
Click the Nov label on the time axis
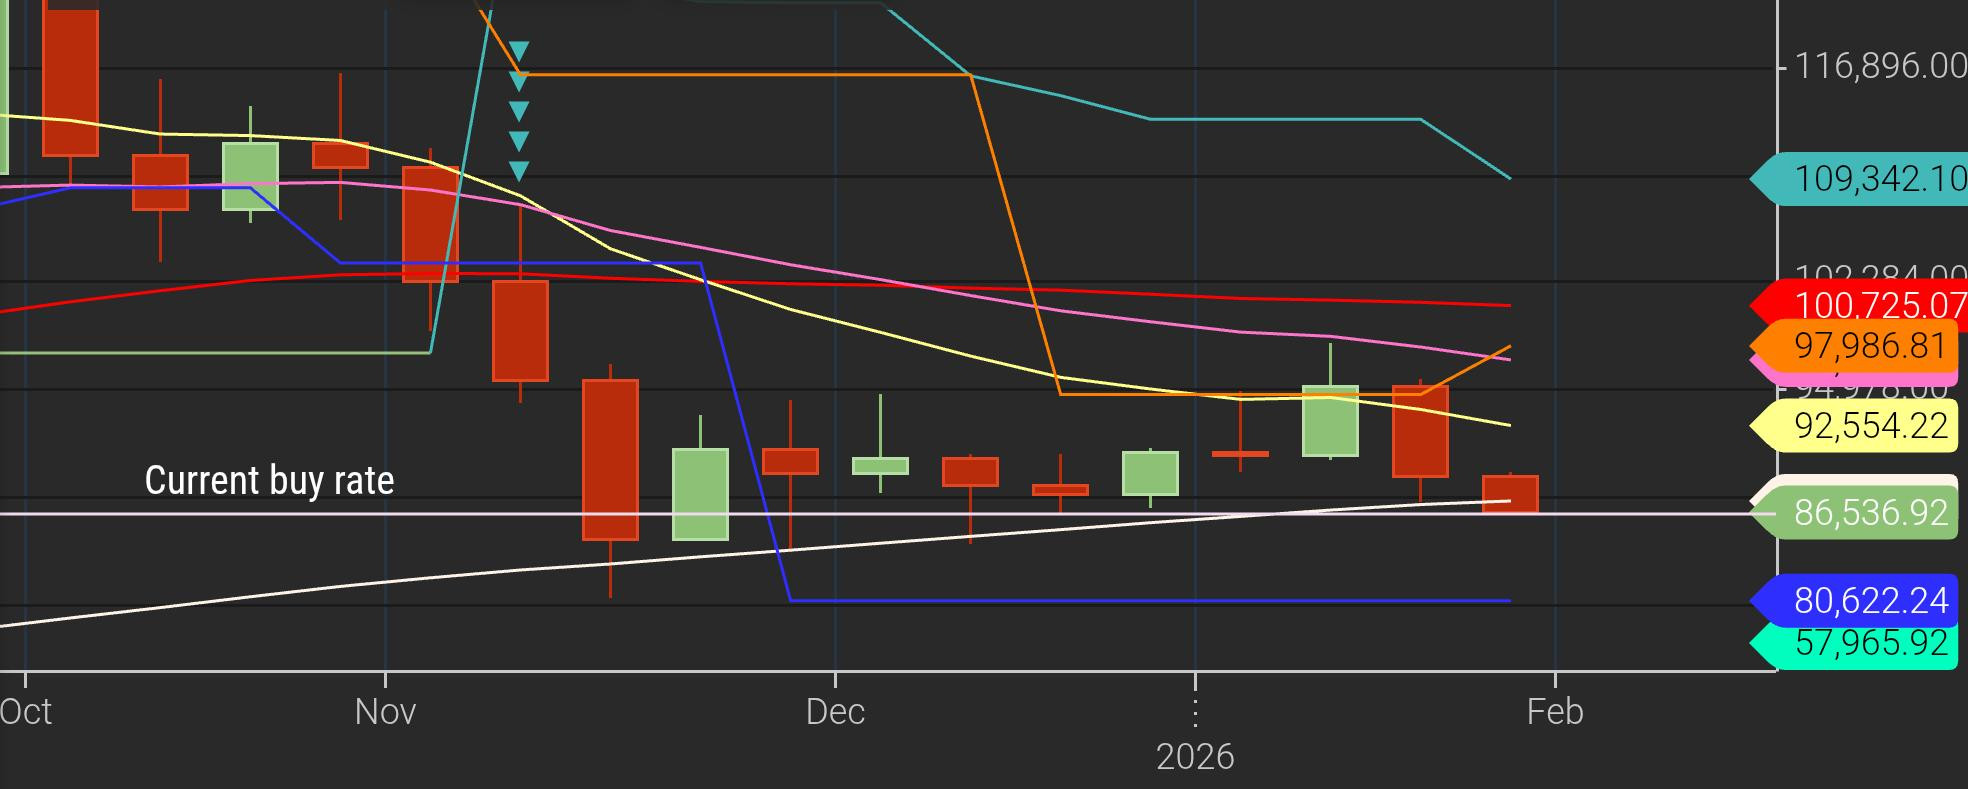pos(385,712)
